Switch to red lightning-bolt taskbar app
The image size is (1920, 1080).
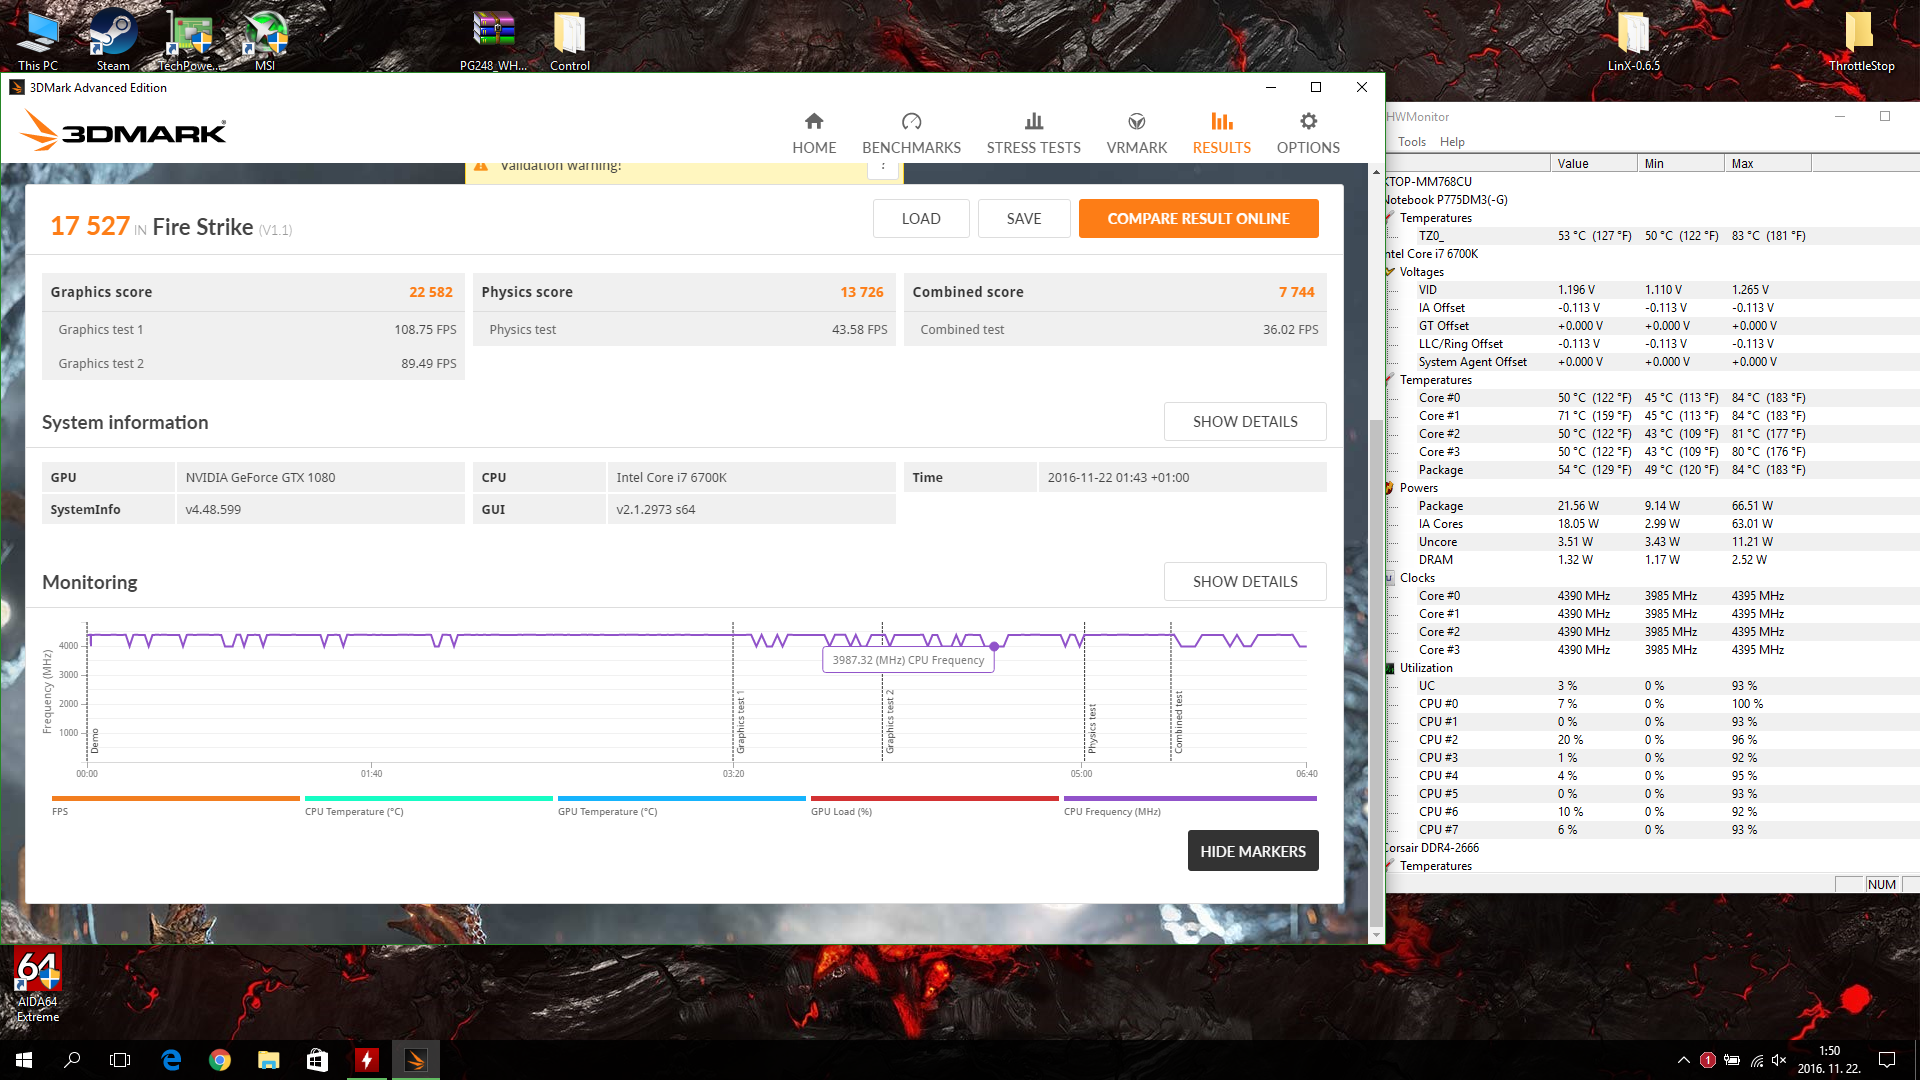pyautogui.click(x=367, y=1060)
